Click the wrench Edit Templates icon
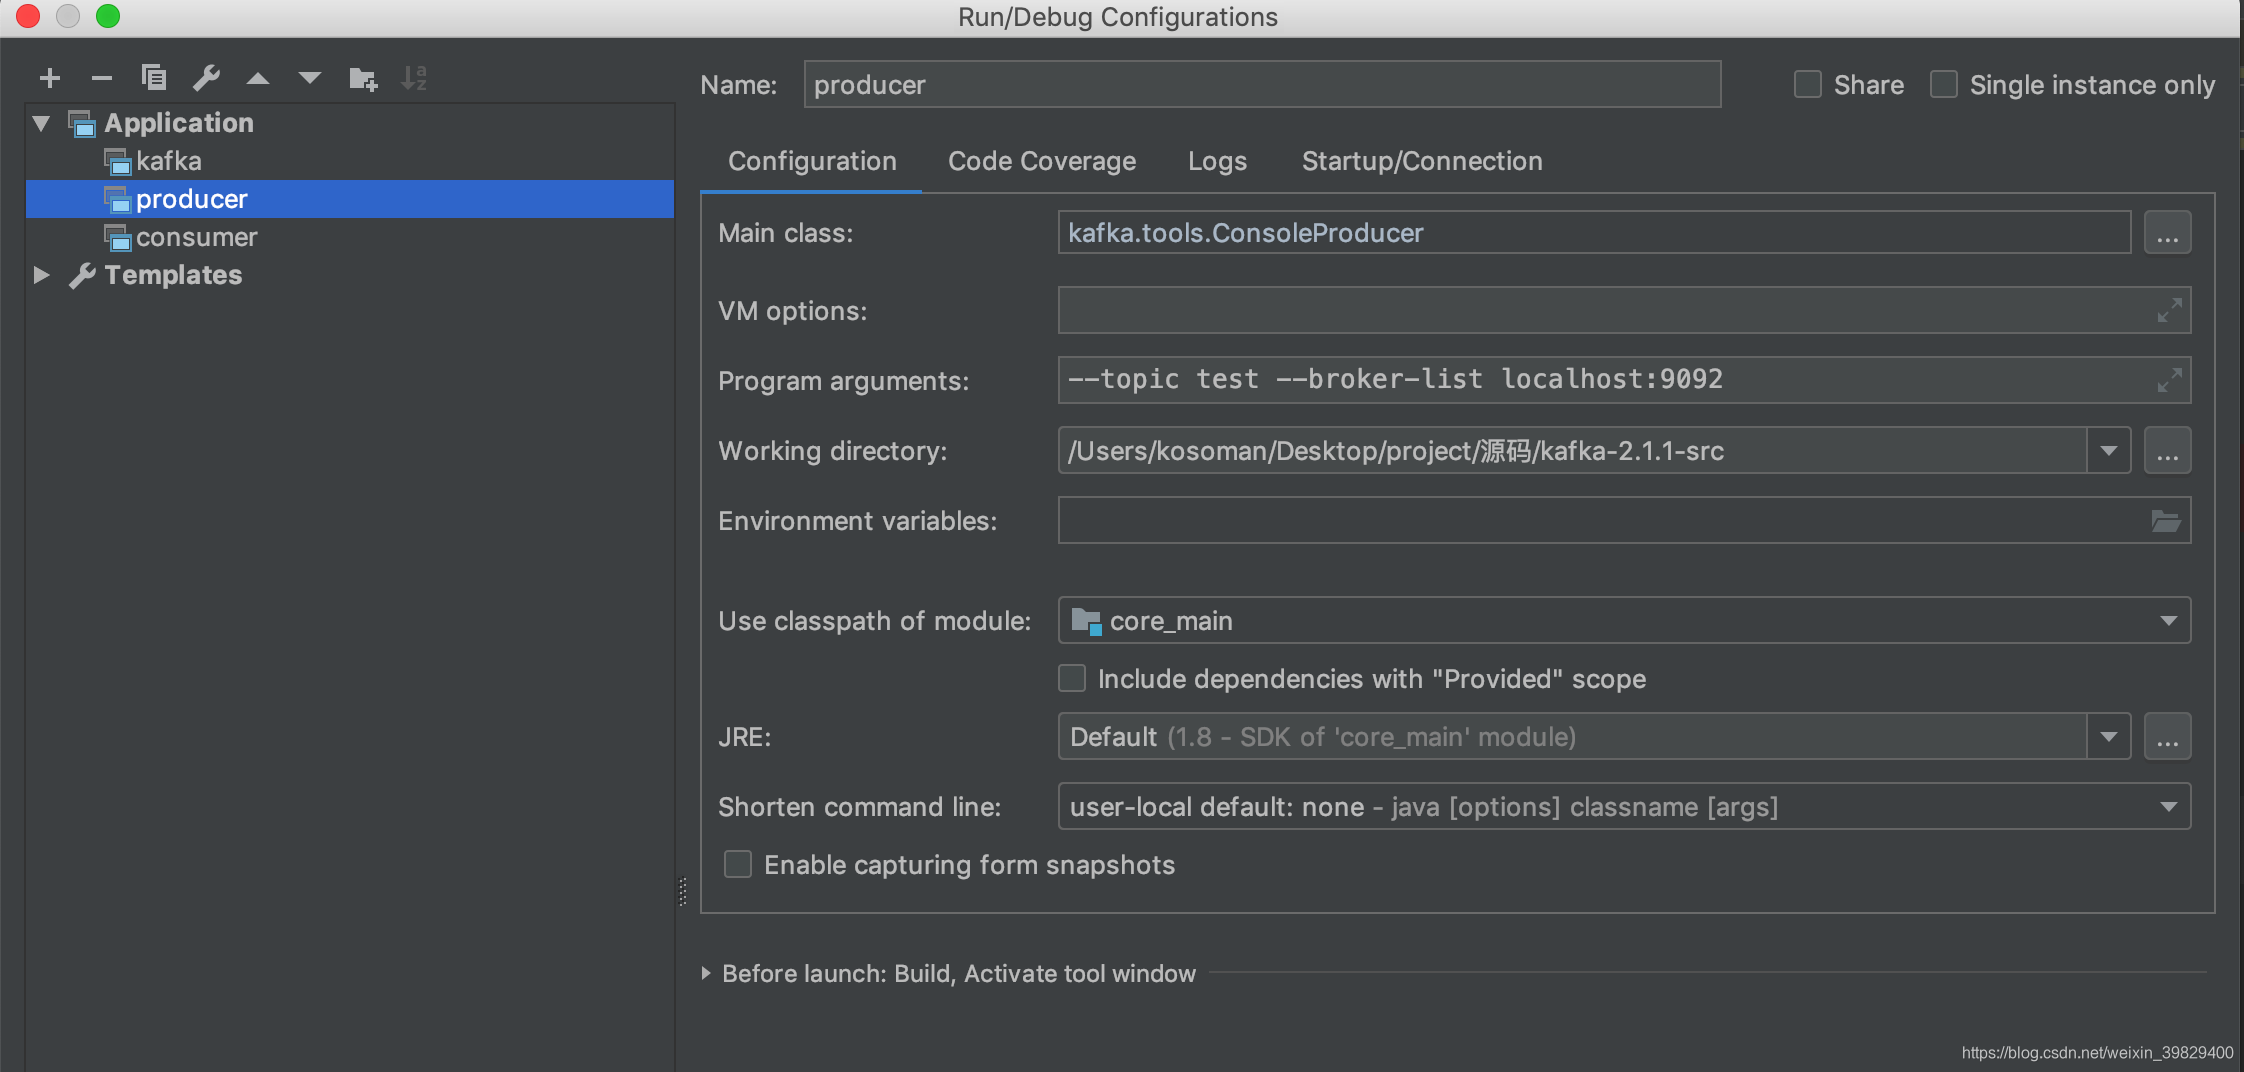2244x1072 pixels. pos(206,78)
